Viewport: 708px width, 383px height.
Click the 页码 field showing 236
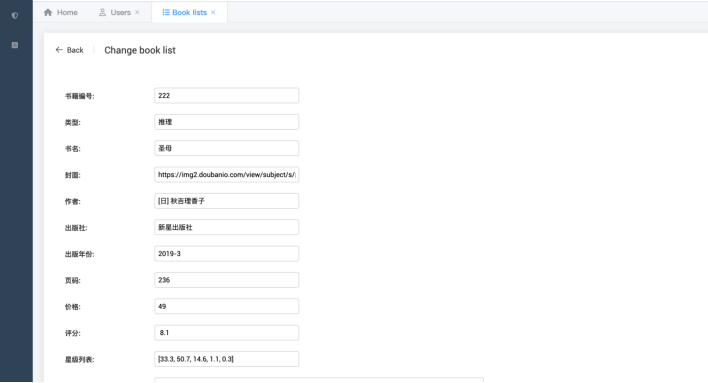tap(227, 280)
